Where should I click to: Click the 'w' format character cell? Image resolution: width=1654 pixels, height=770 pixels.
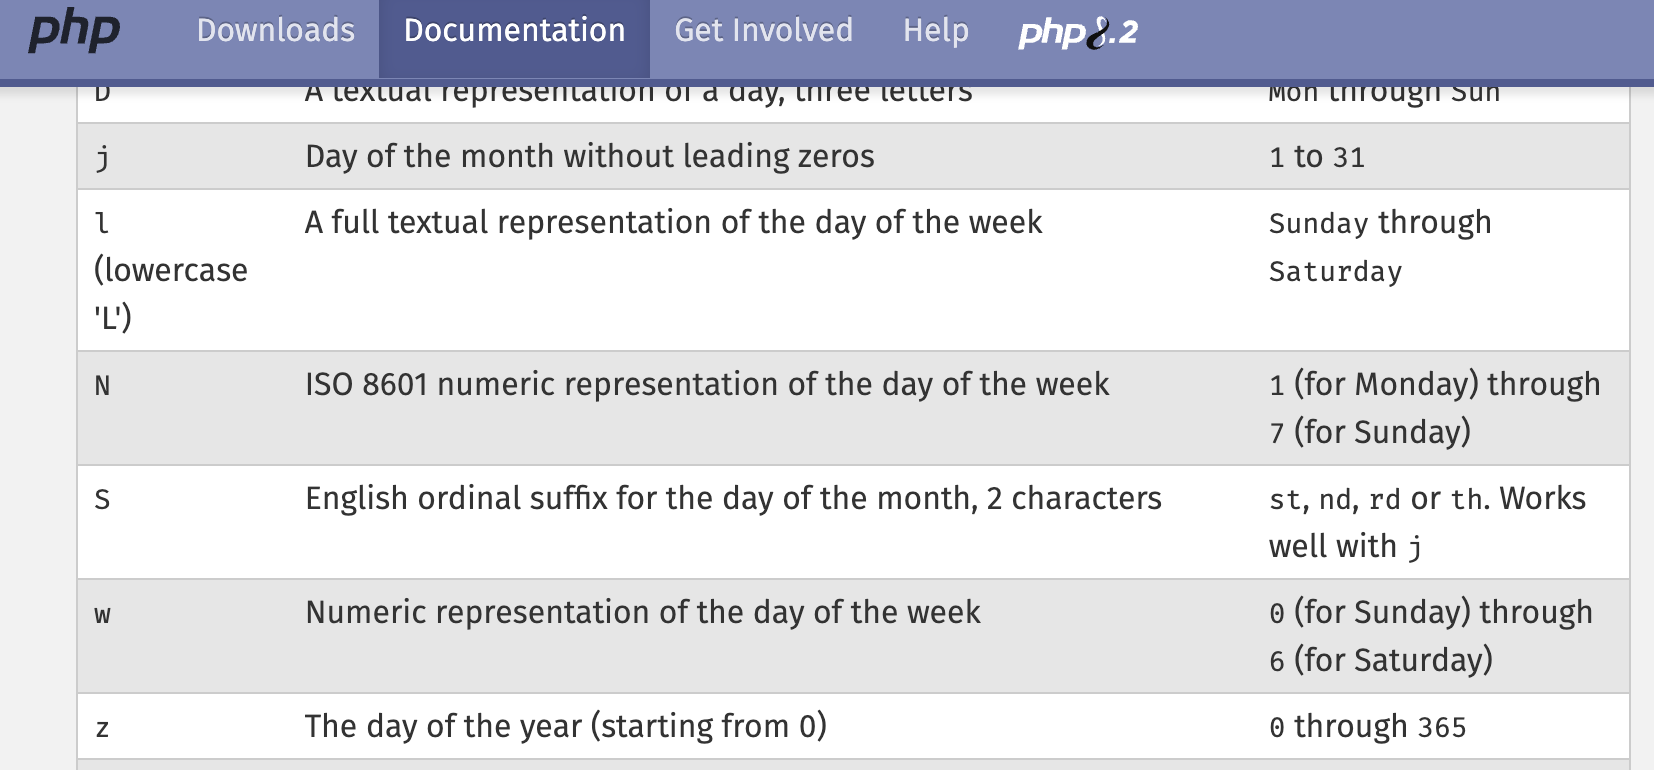(102, 614)
